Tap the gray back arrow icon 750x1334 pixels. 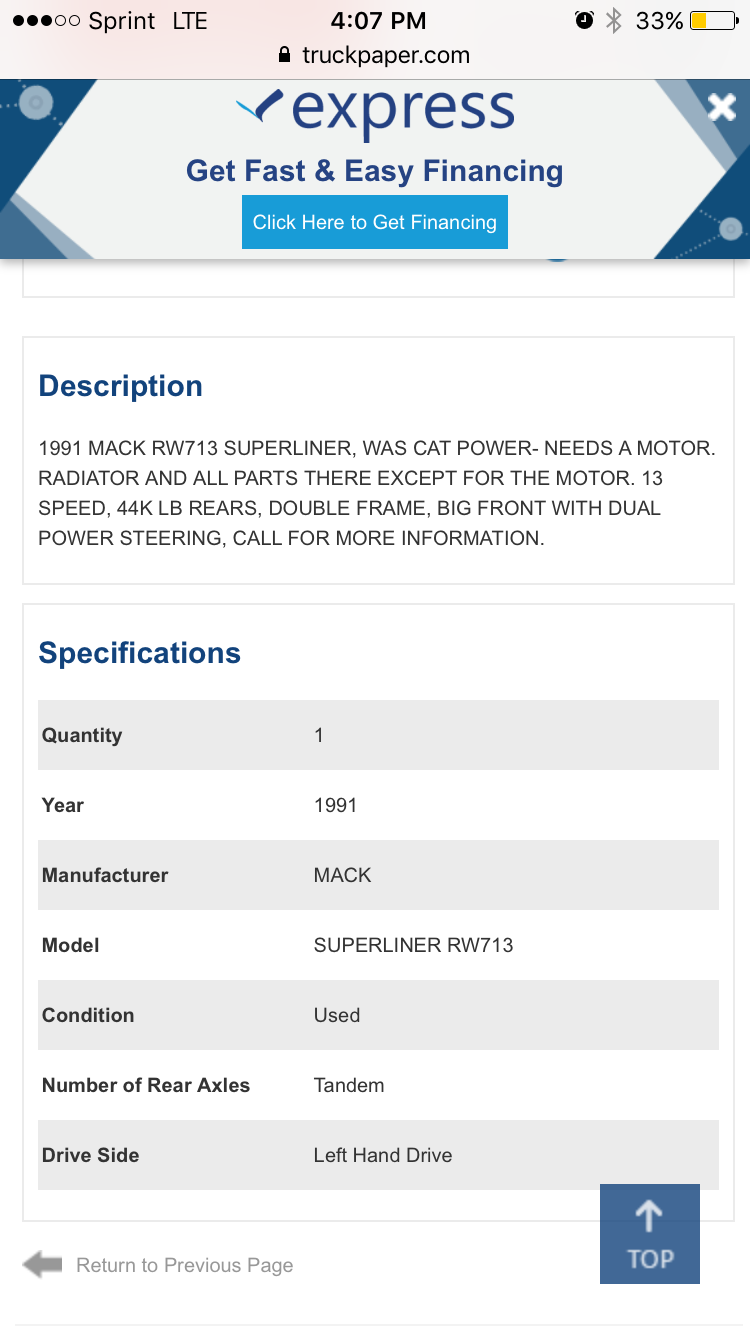42,1265
